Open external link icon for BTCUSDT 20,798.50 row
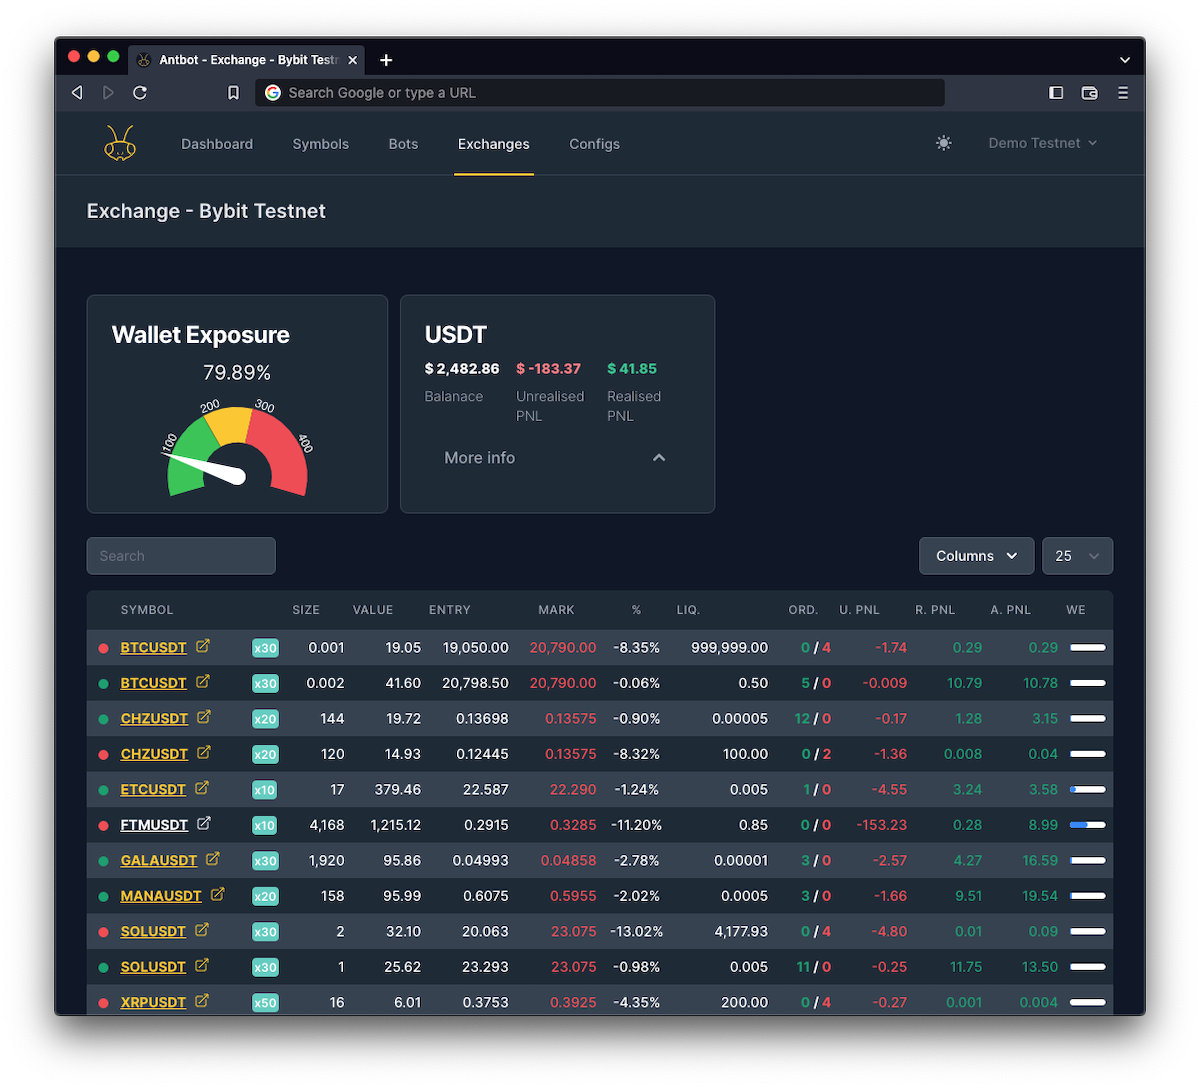Screen dimensions: 1200x1088 pyautogui.click(x=203, y=681)
